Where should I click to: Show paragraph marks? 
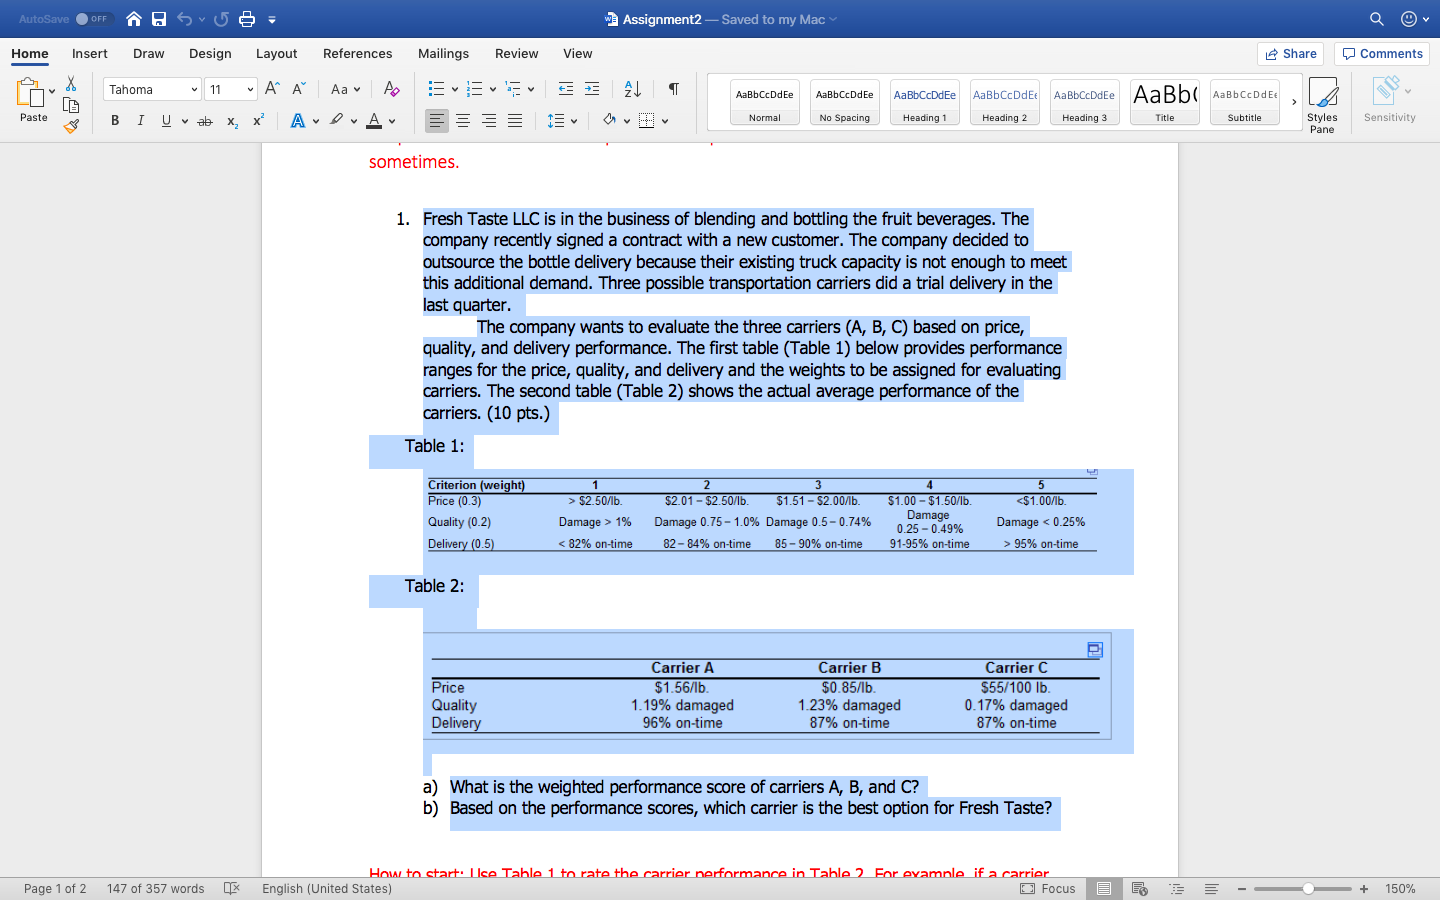click(x=673, y=89)
